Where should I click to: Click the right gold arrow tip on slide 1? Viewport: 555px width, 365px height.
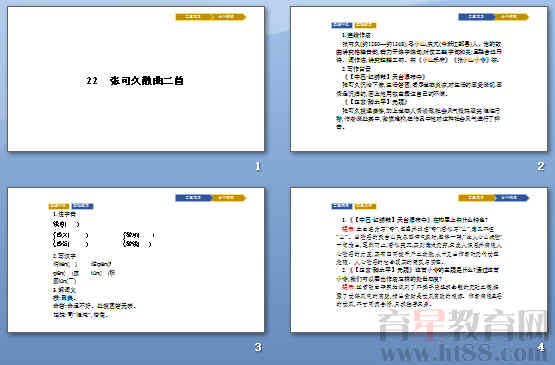coord(228,17)
